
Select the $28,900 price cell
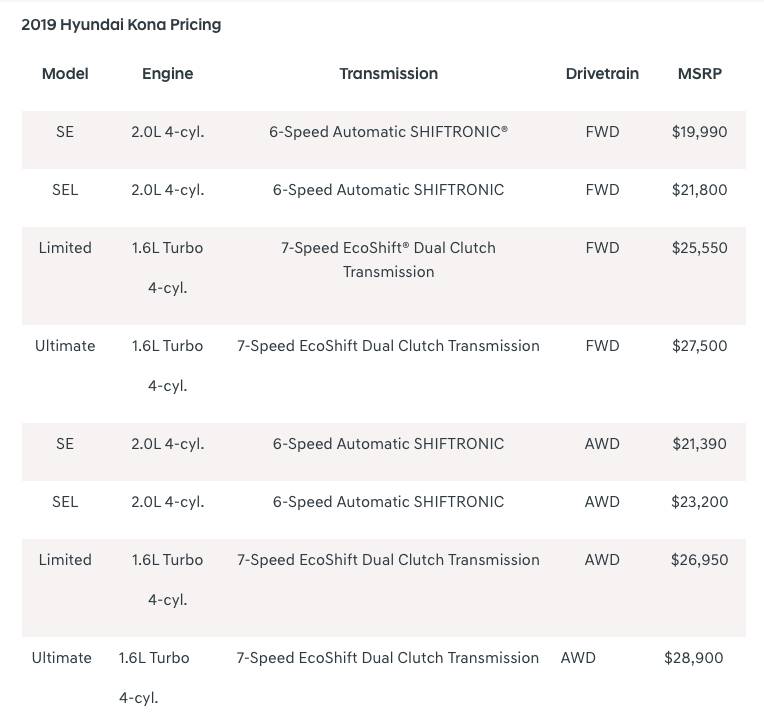coord(693,658)
